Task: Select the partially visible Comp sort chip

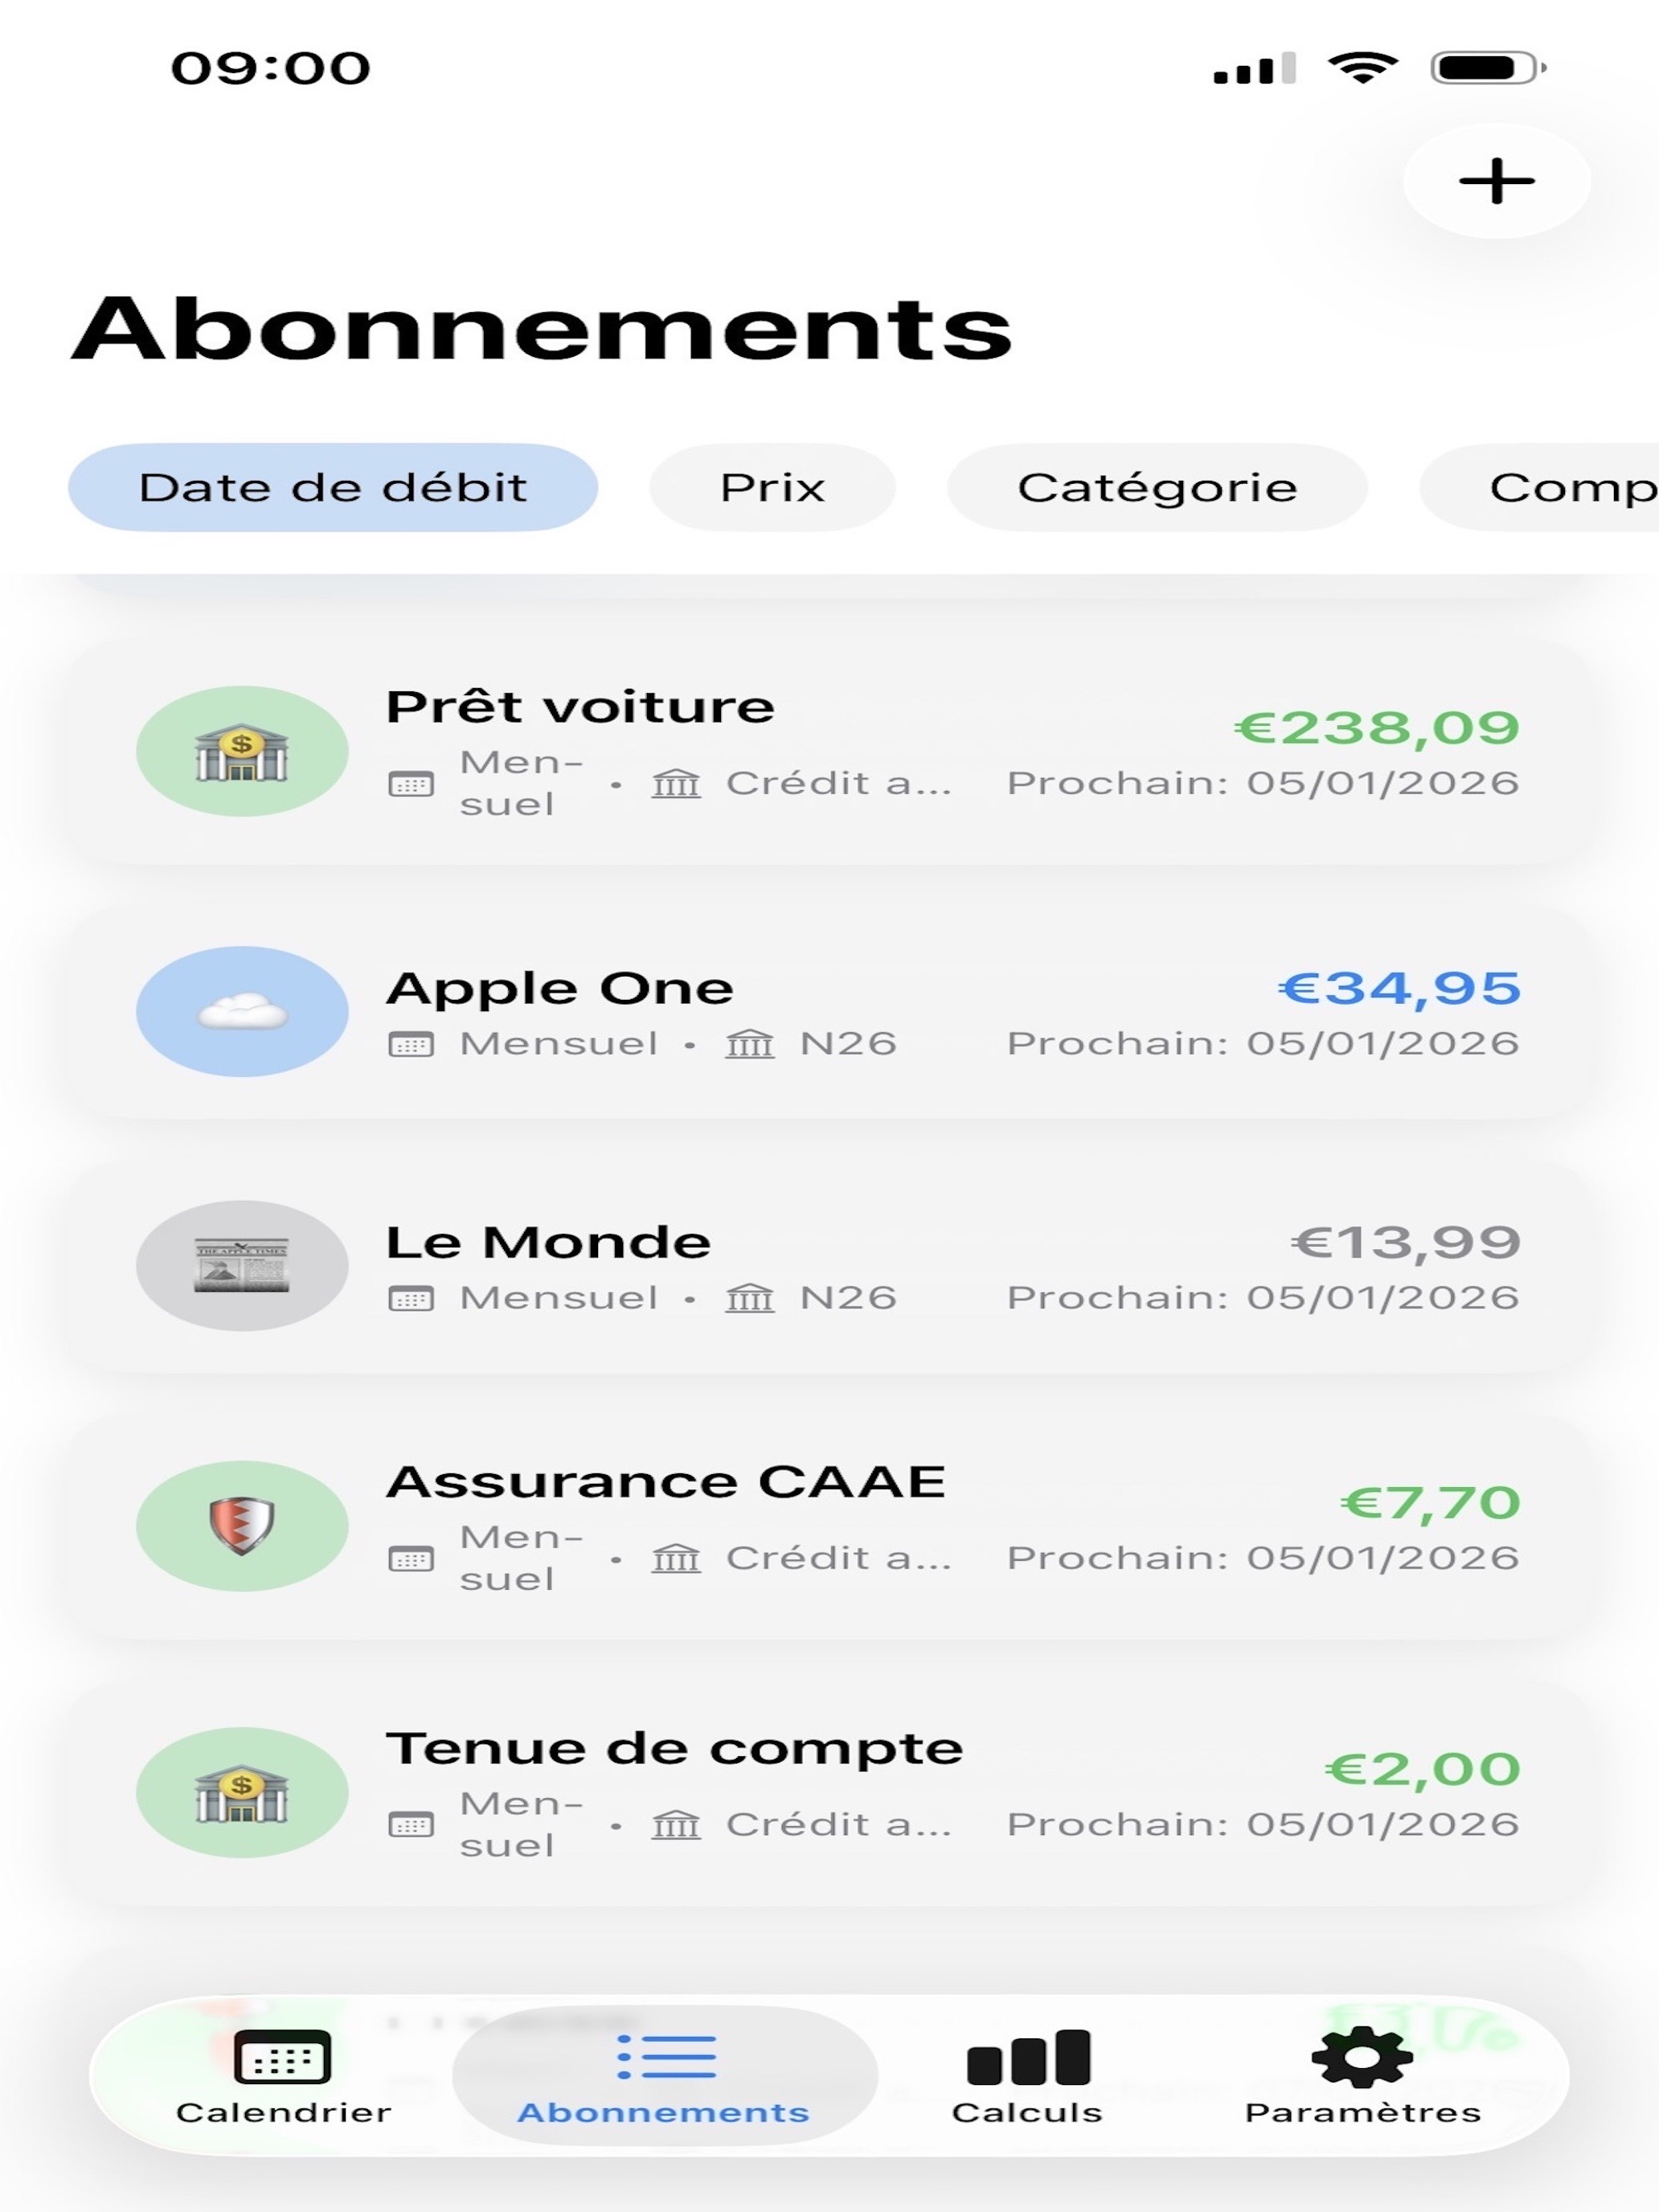Action: [1540, 487]
